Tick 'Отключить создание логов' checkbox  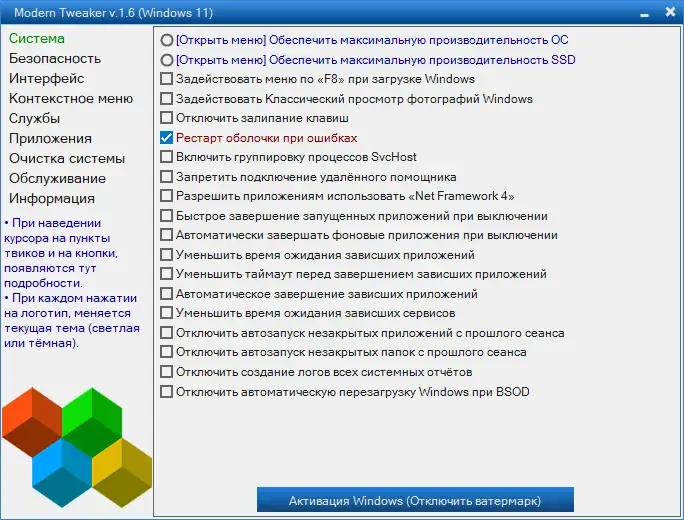pyautogui.click(x=166, y=372)
